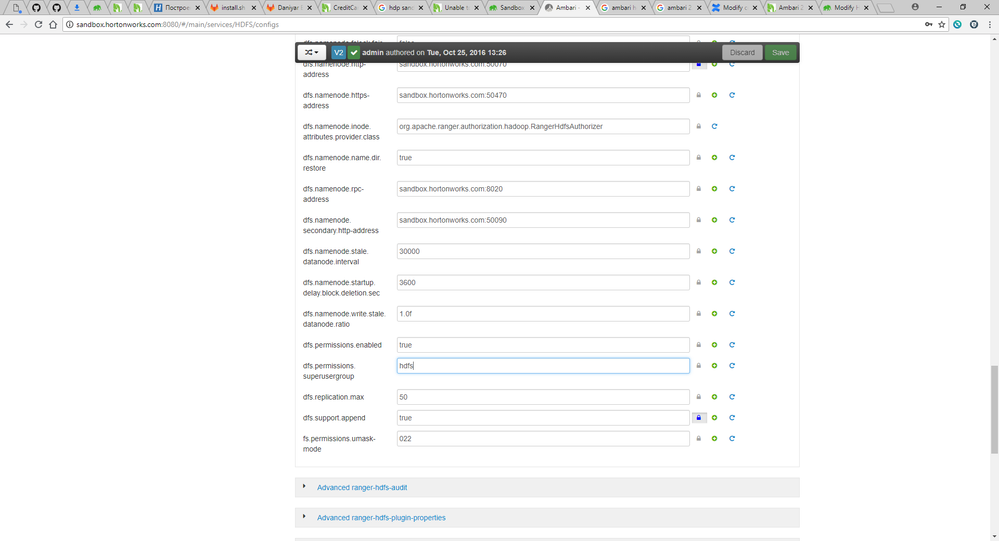Open Advanced ranger-hdfs-audit link
This screenshot has height=541, width=999.
pos(362,487)
